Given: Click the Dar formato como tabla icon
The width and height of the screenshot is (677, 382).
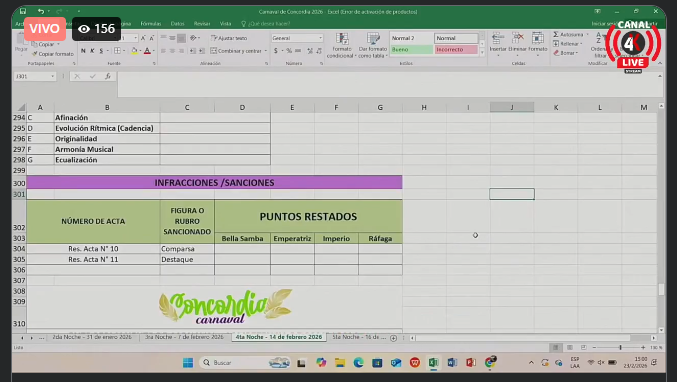Looking at the screenshot, I should 373,39.
